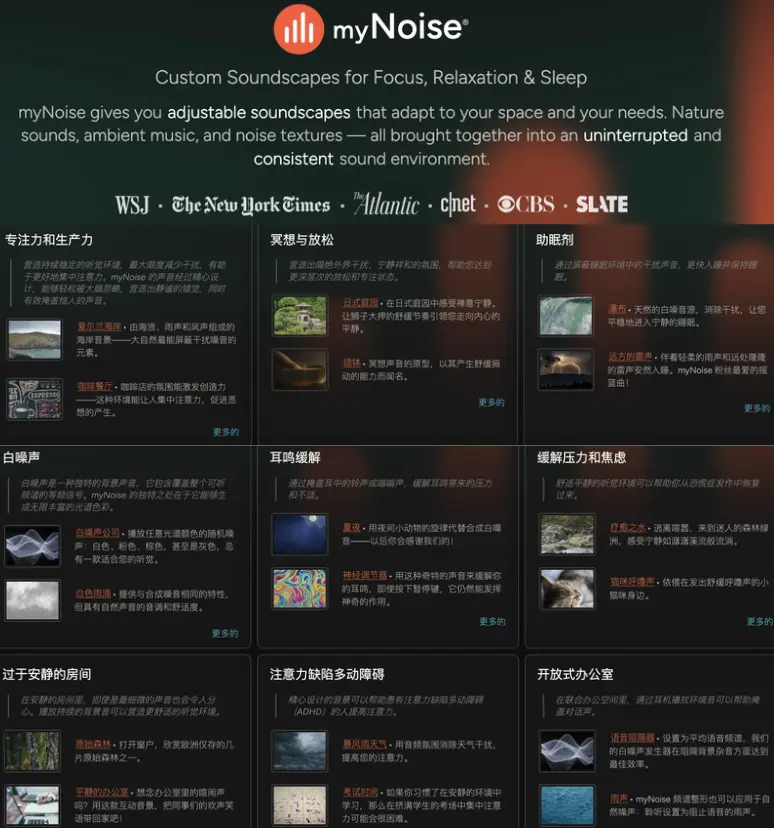Select the 开放式办公室 heading
The width and height of the screenshot is (774, 828).
575,674
